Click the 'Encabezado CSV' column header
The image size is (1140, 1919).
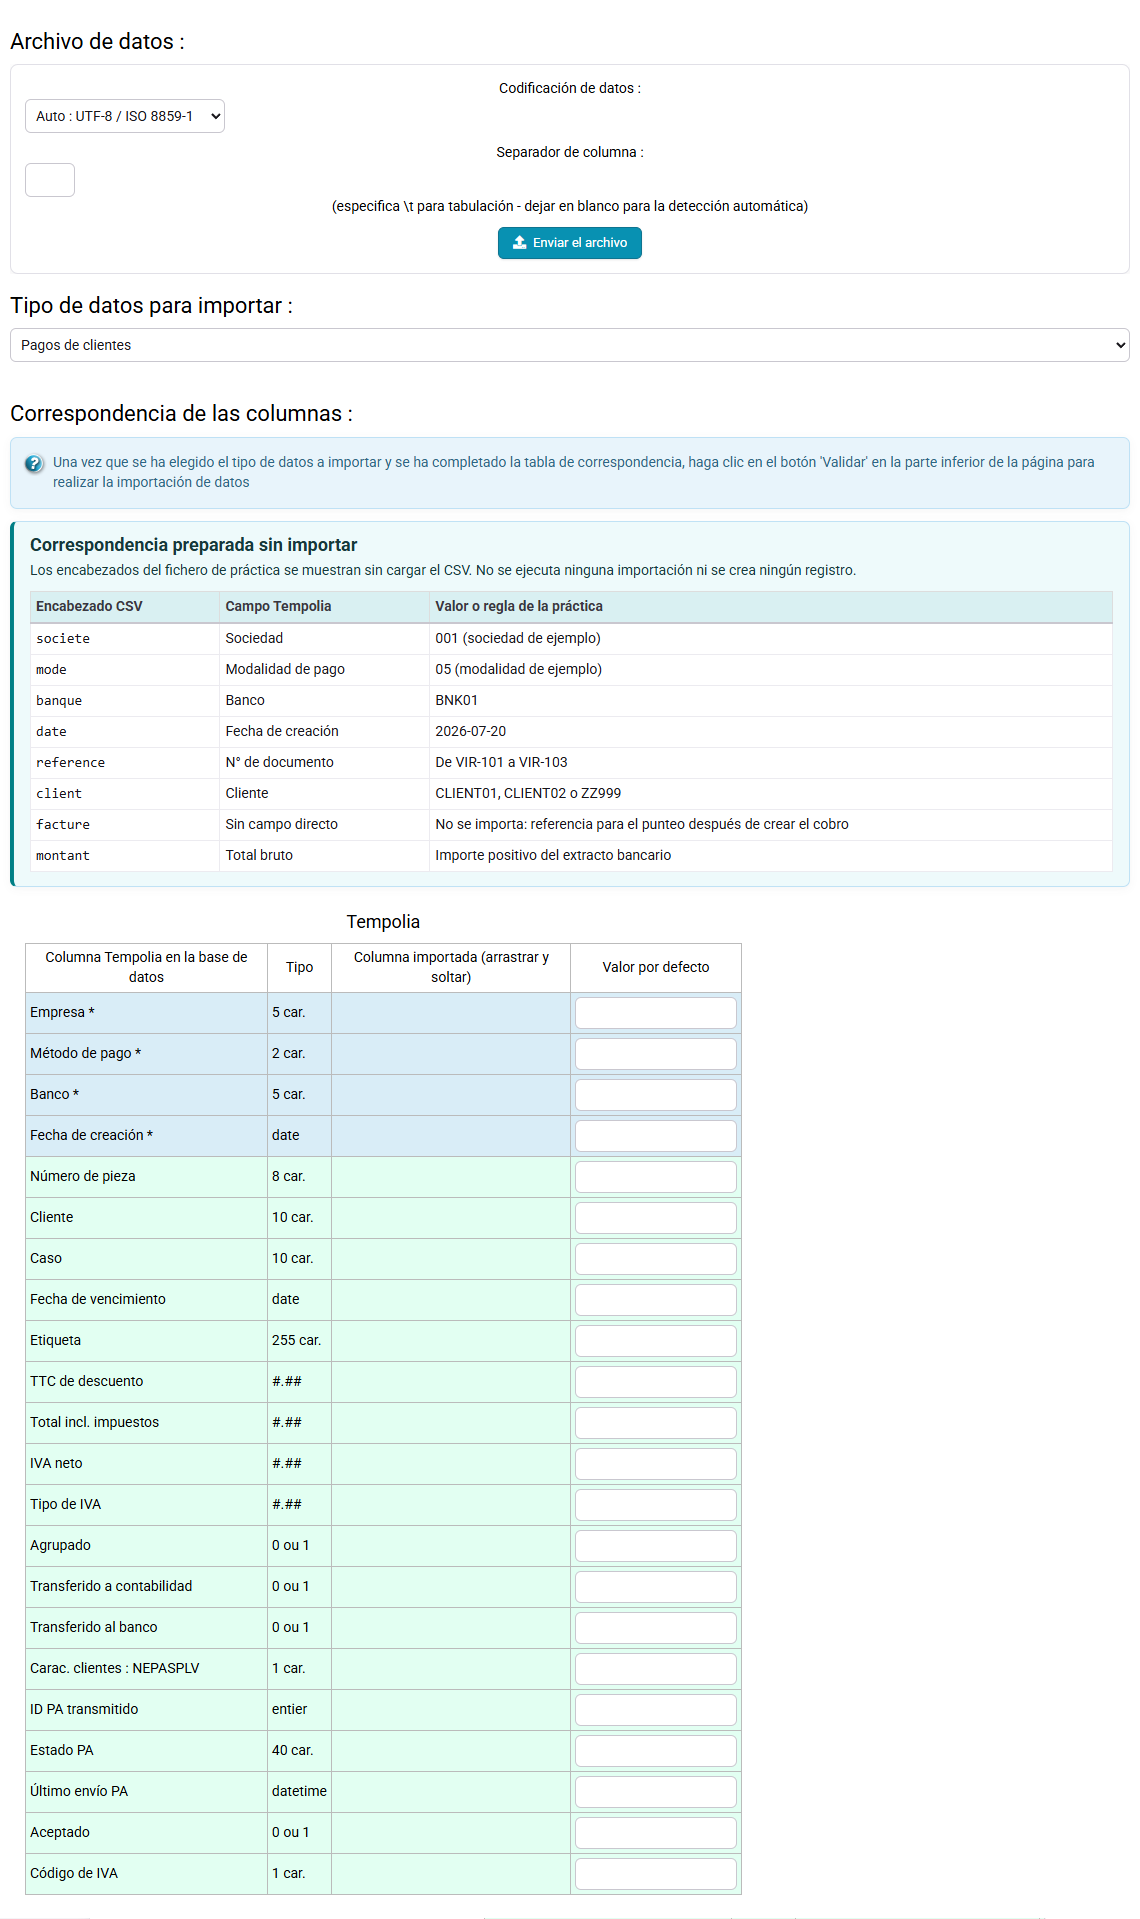(x=125, y=606)
